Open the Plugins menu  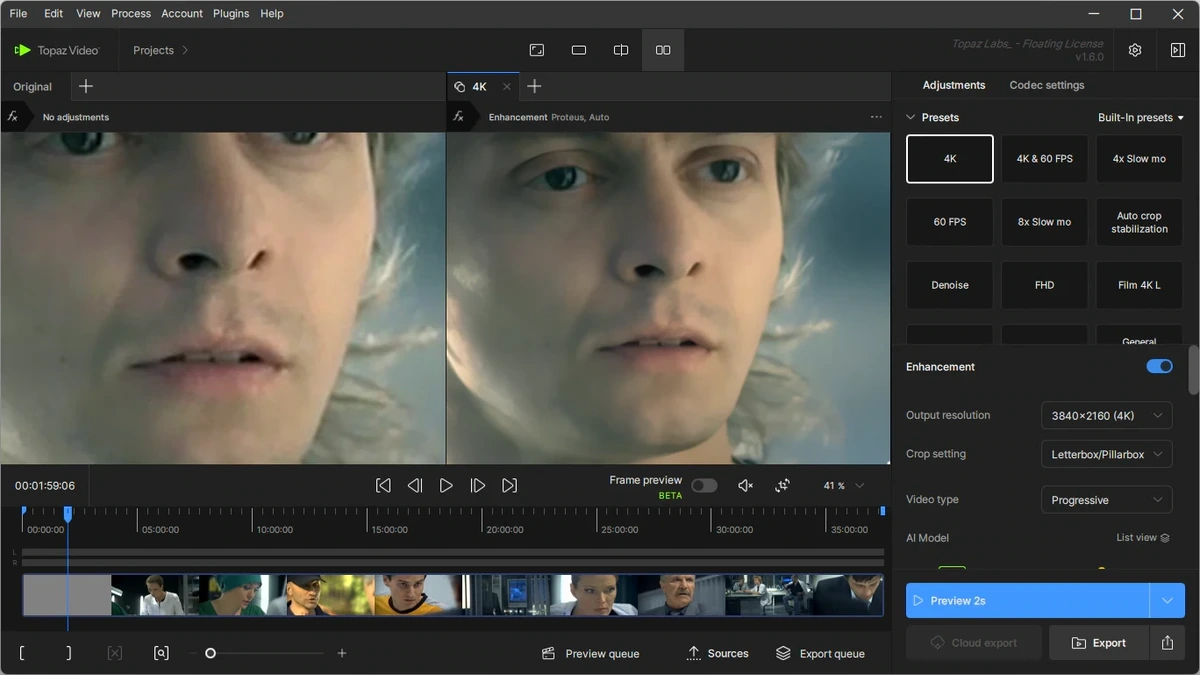tap(231, 14)
